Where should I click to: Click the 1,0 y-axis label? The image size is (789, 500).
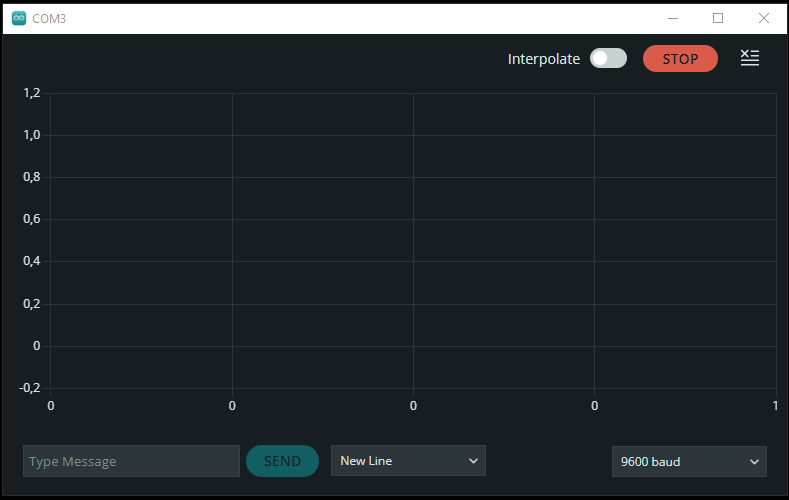pyautogui.click(x=31, y=135)
